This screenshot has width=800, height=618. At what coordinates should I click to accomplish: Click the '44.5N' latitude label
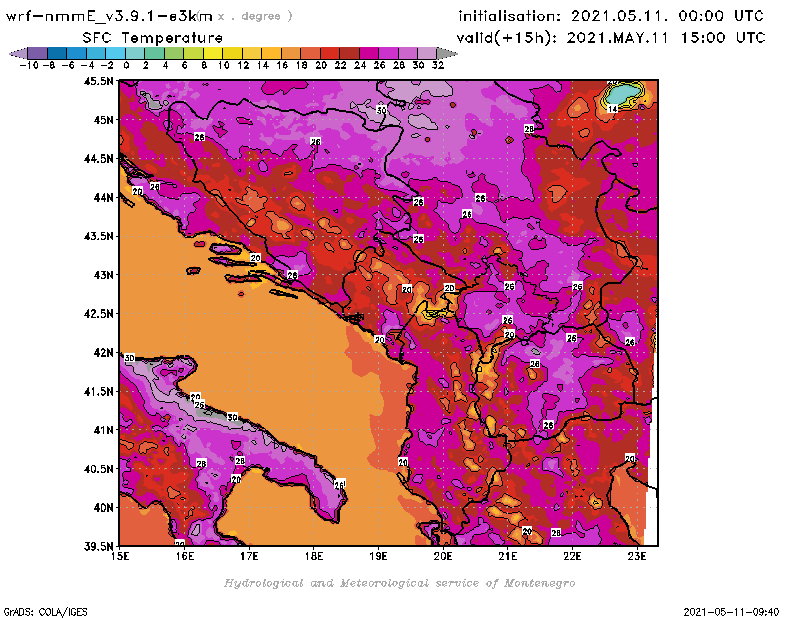click(98, 159)
